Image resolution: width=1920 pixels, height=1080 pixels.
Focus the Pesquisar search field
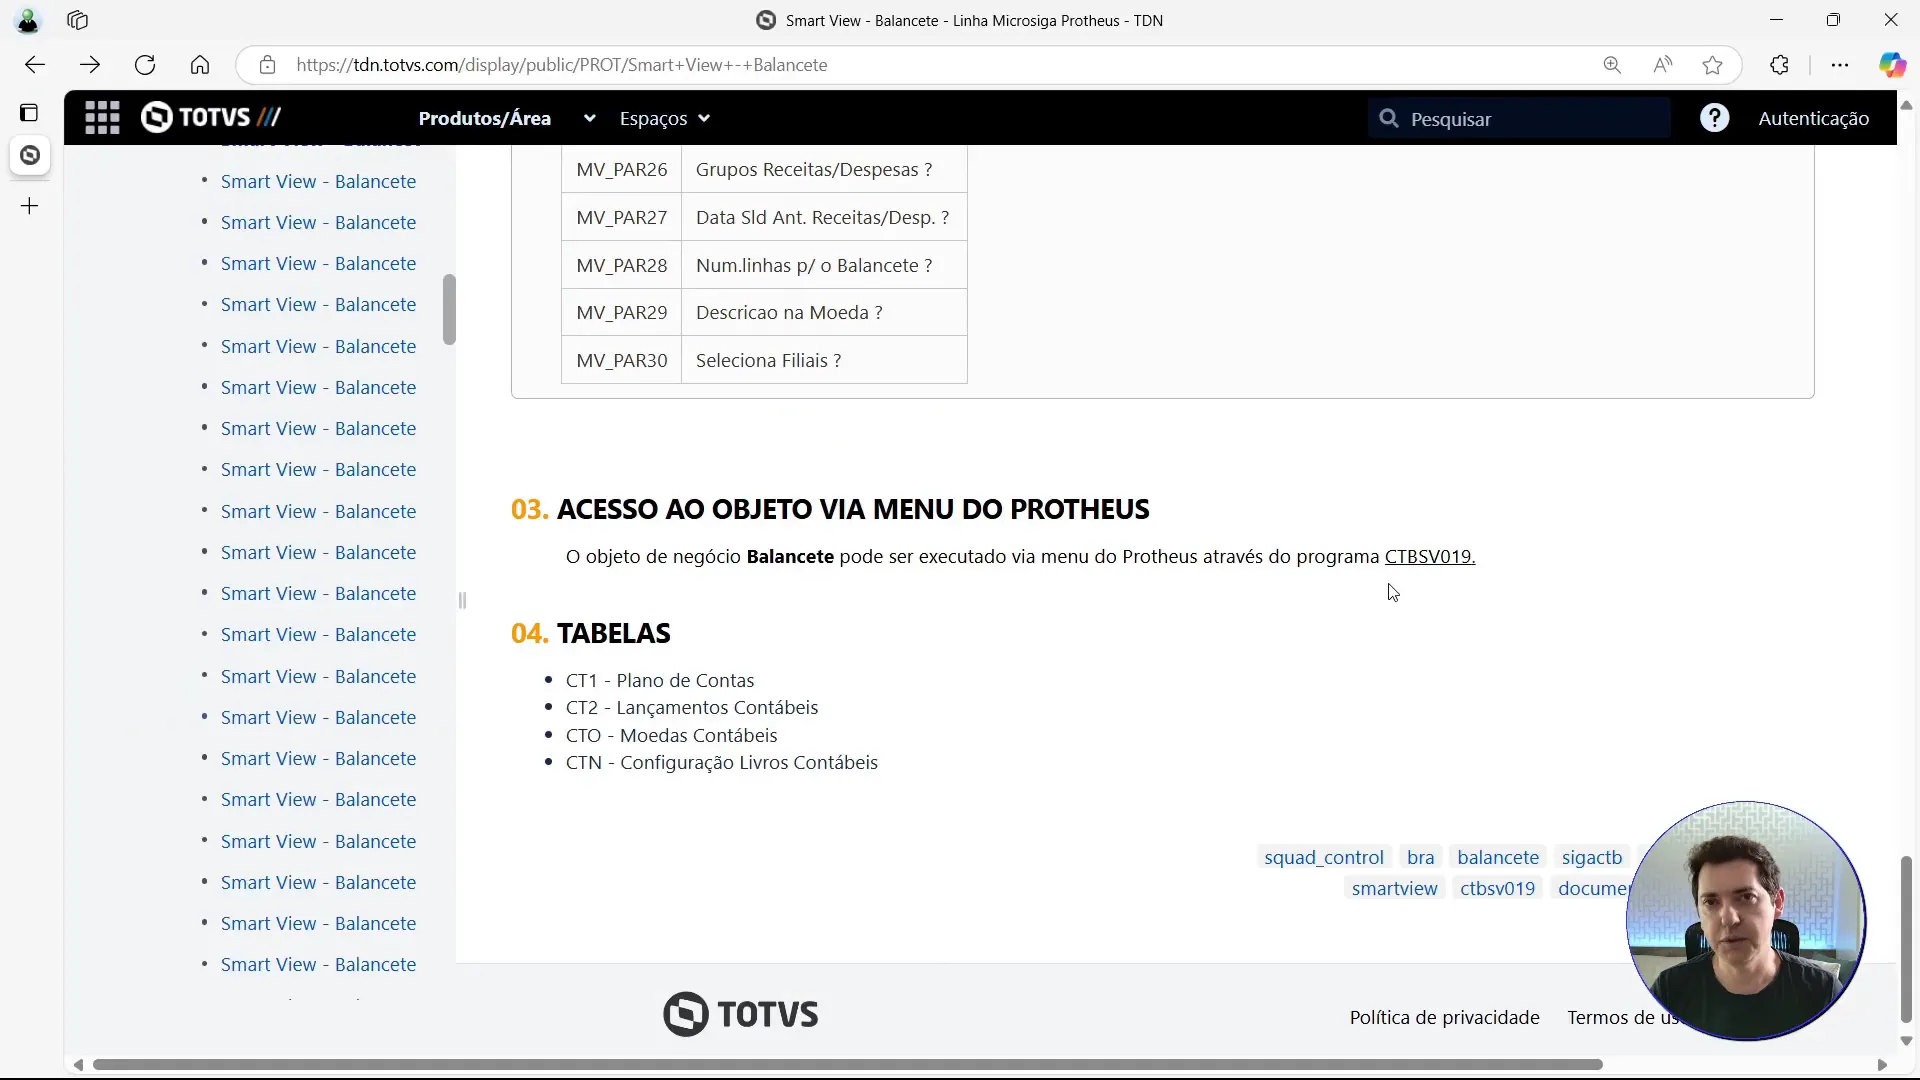point(1520,118)
